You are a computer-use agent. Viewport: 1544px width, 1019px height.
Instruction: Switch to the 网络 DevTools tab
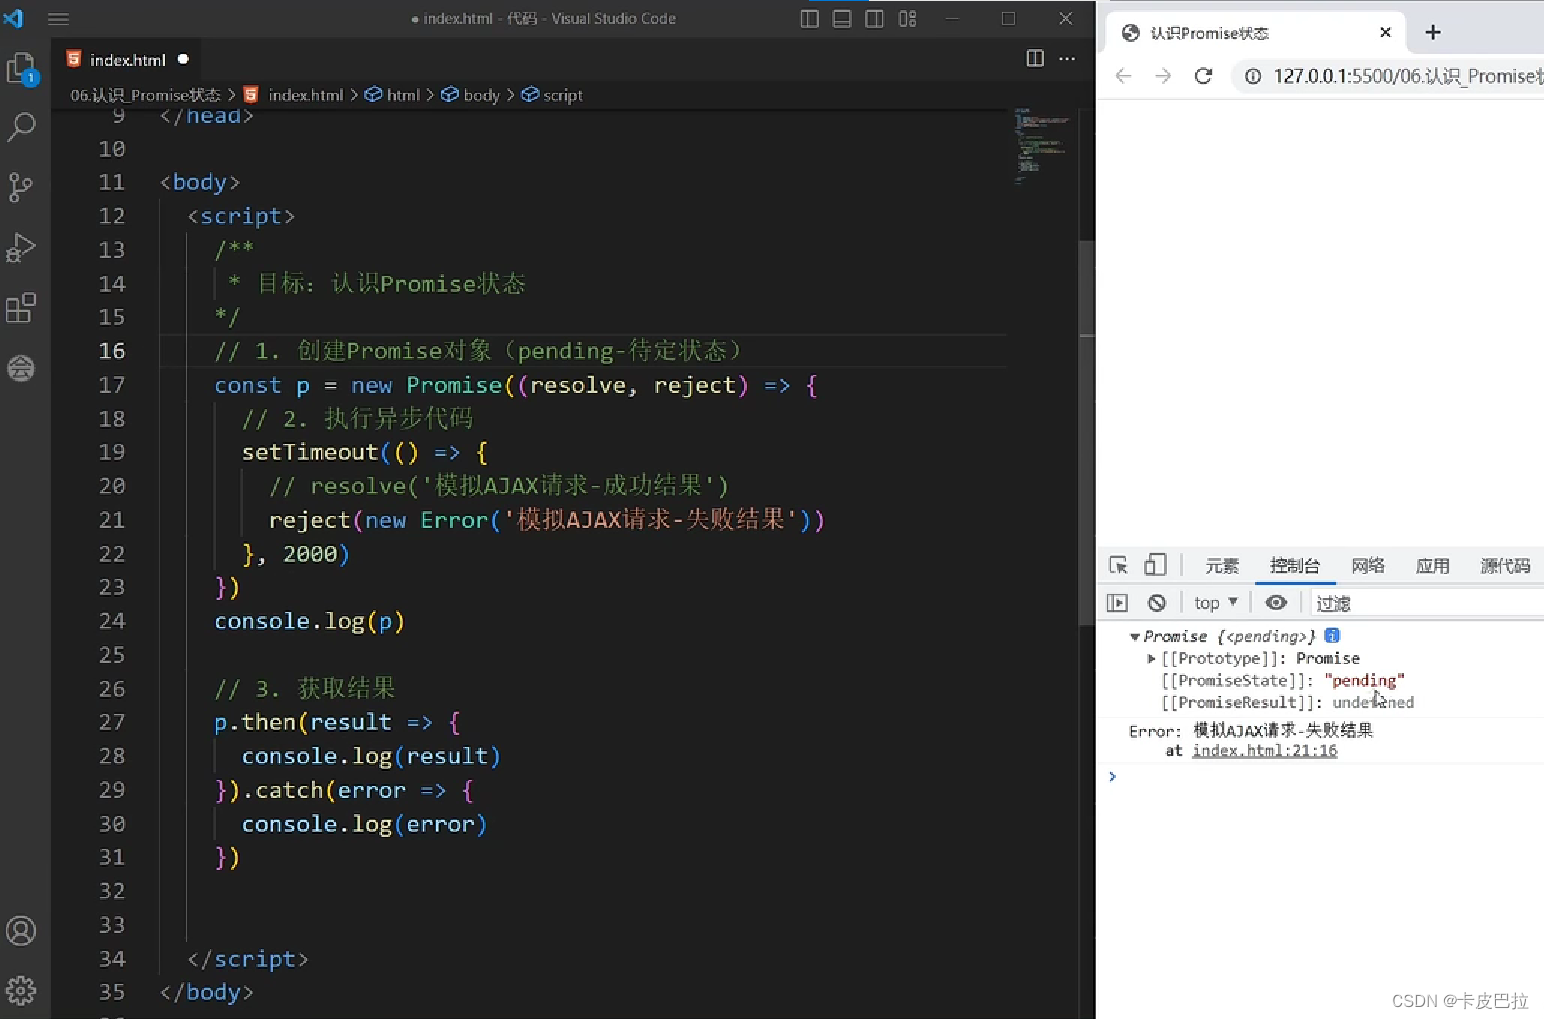(x=1368, y=566)
